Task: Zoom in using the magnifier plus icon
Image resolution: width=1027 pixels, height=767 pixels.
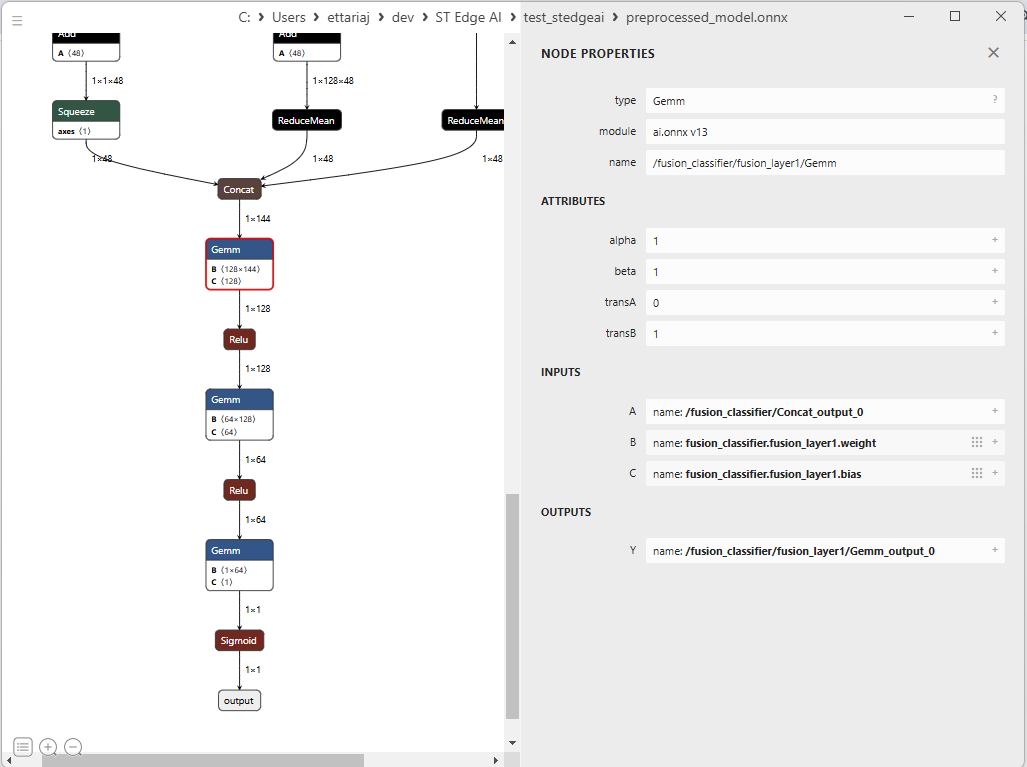Action: 48,747
